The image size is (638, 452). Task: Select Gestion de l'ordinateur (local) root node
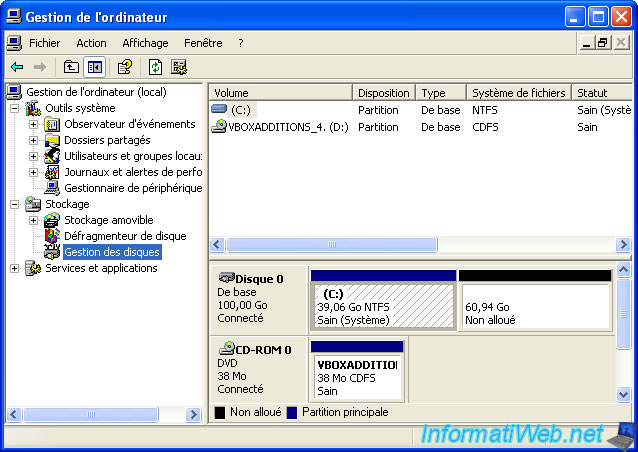click(x=96, y=92)
